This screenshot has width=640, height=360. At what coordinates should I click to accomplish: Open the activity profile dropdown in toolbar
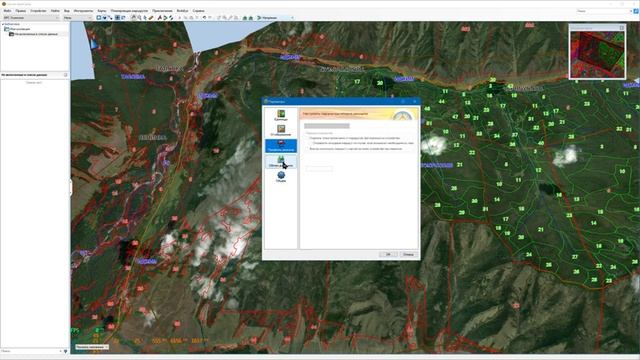(276, 18)
